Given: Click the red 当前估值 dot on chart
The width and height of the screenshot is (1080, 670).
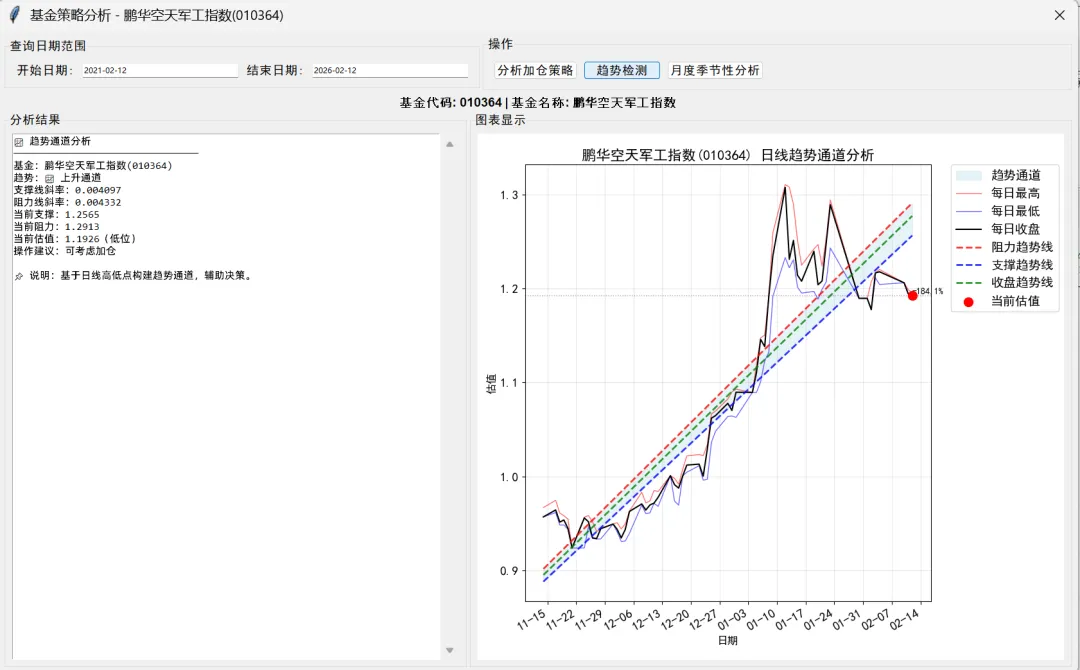Looking at the screenshot, I should click(x=913, y=295).
